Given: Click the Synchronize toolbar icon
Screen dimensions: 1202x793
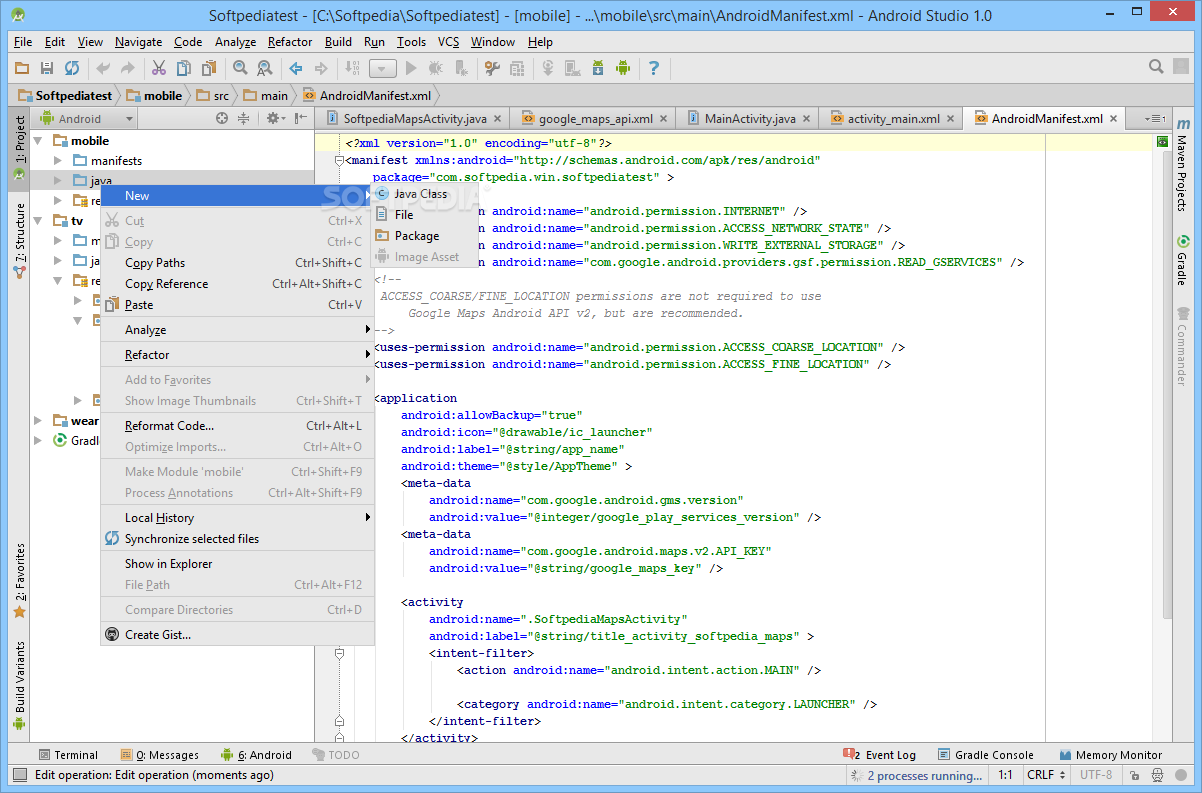Looking at the screenshot, I should click(72, 68).
